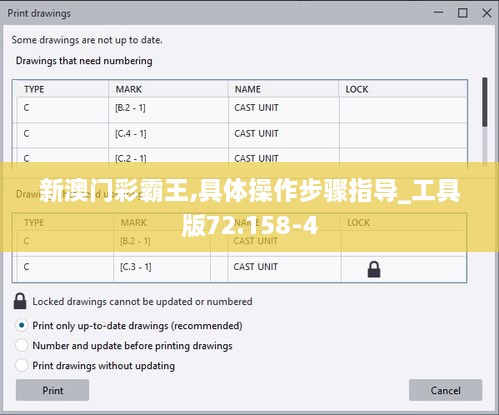Viewport: 499px width, 415px height.
Task: Click NAME column header in top table
Action: 248,89
